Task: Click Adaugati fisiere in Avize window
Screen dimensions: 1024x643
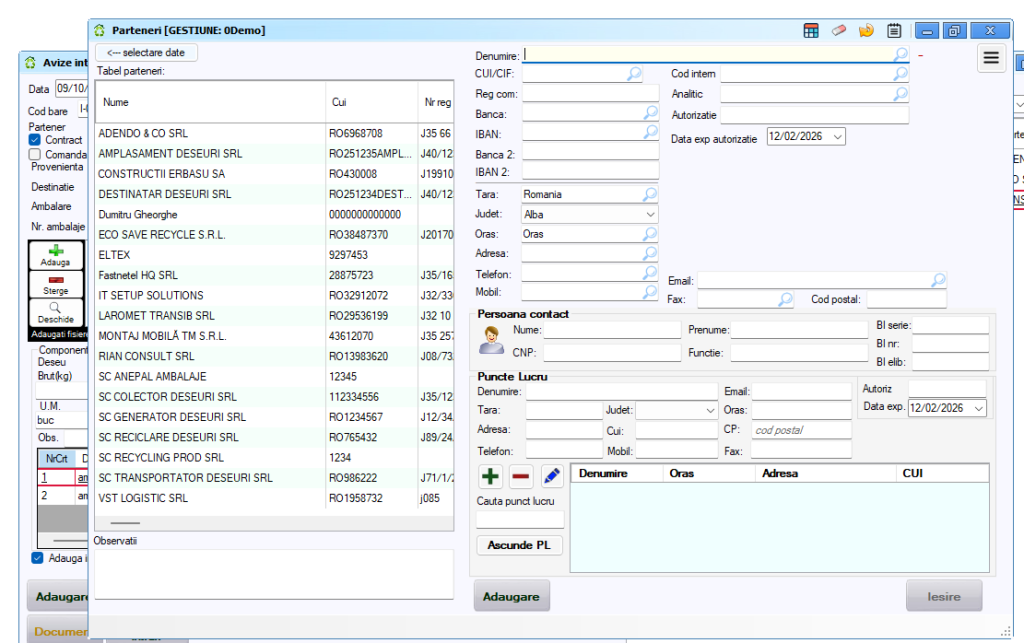Action: tap(59, 334)
